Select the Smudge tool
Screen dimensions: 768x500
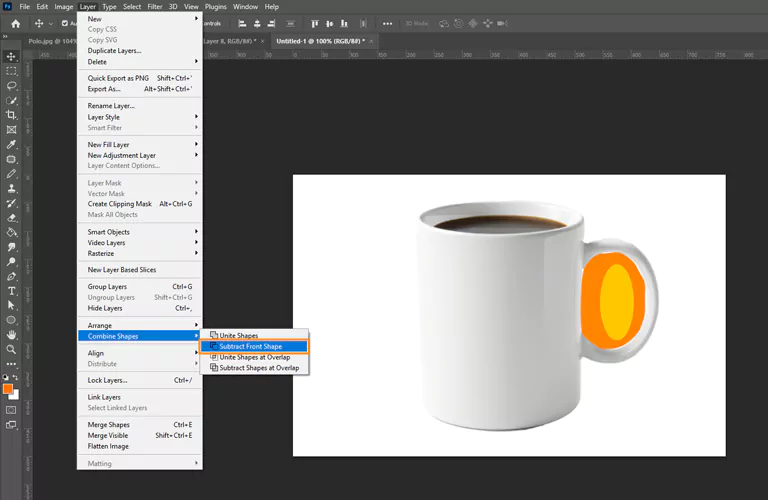[11, 247]
